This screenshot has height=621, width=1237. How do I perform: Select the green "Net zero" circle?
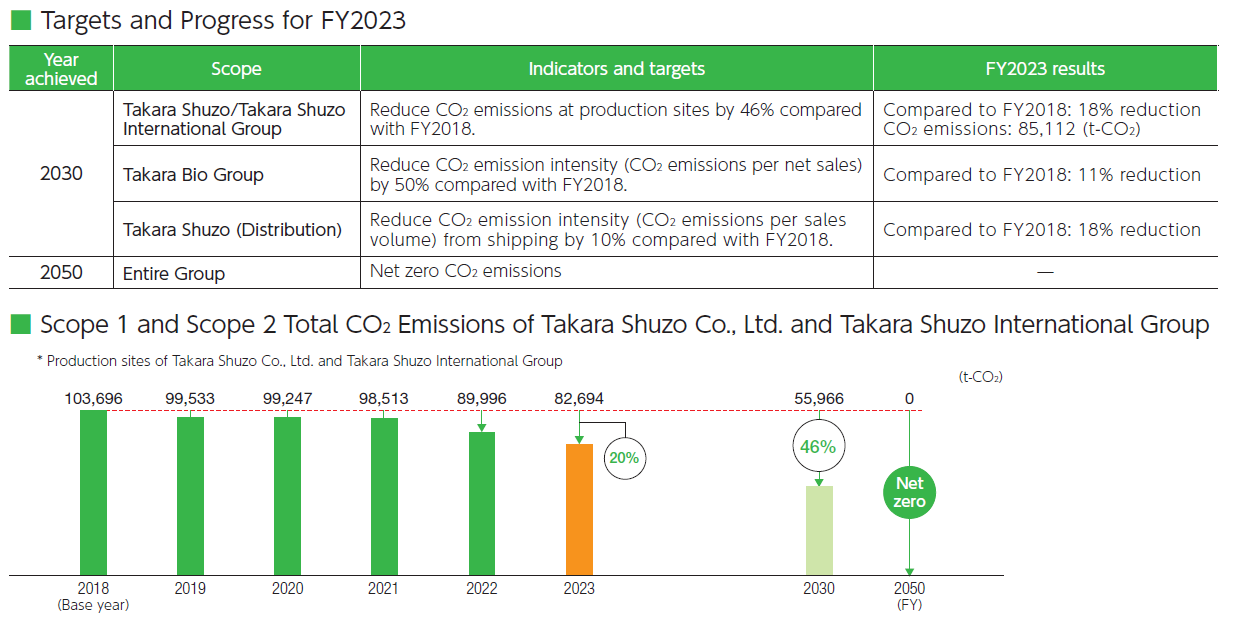point(909,492)
